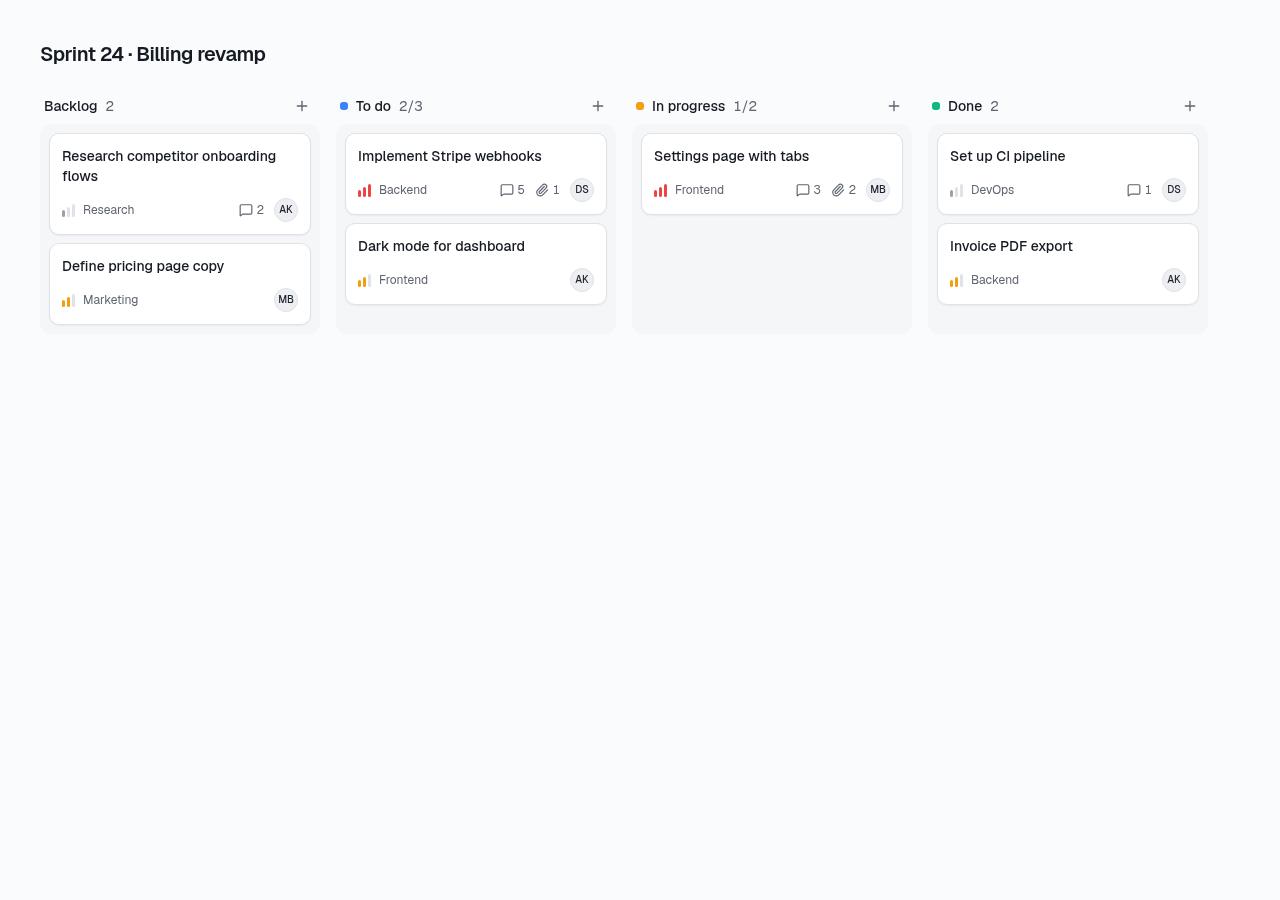Image resolution: width=1280 pixels, height=900 pixels.
Task: Open the Dark mode for dashboard card
Action: 476,264
